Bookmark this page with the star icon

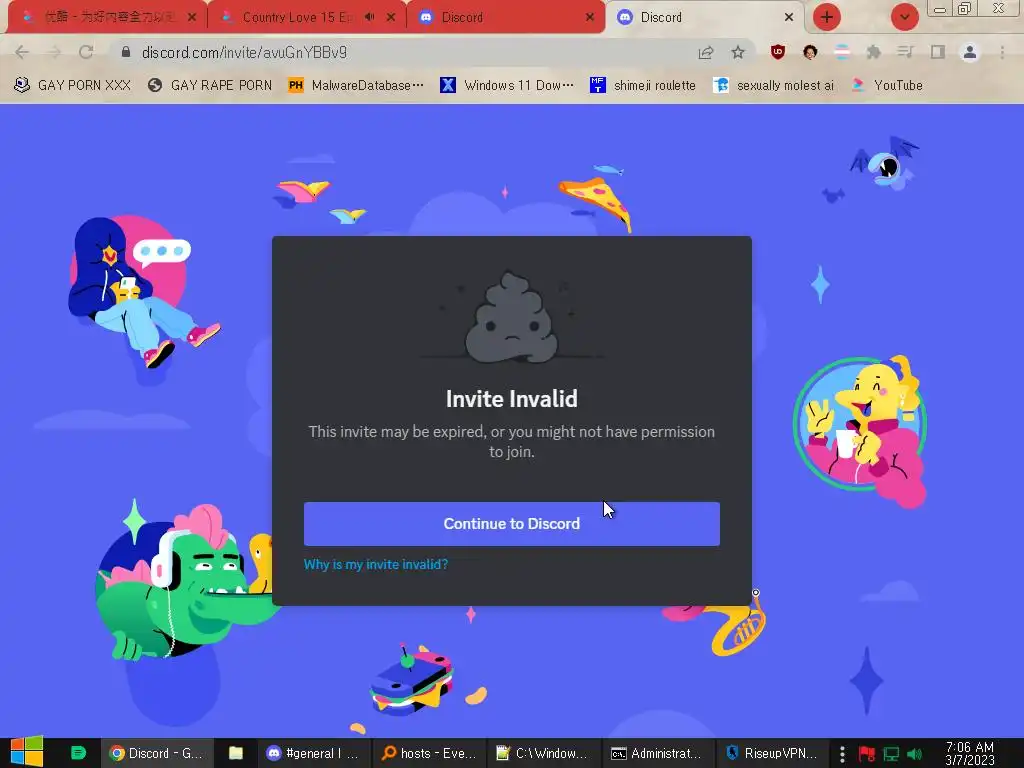coord(738,52)
